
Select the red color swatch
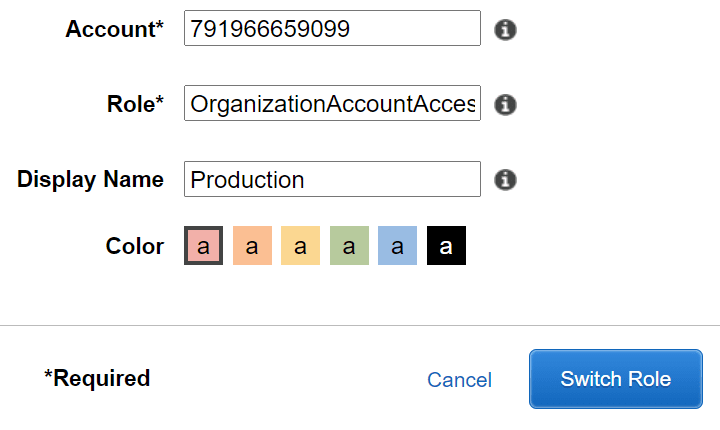pos(203,246)
